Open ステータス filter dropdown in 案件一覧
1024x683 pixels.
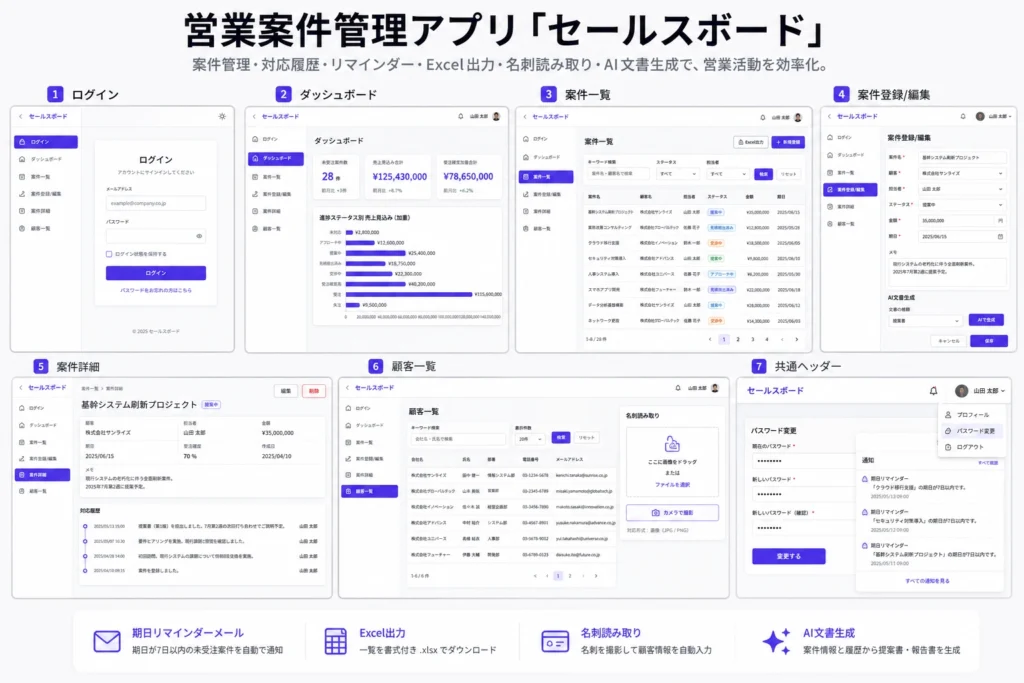point(677,174)
